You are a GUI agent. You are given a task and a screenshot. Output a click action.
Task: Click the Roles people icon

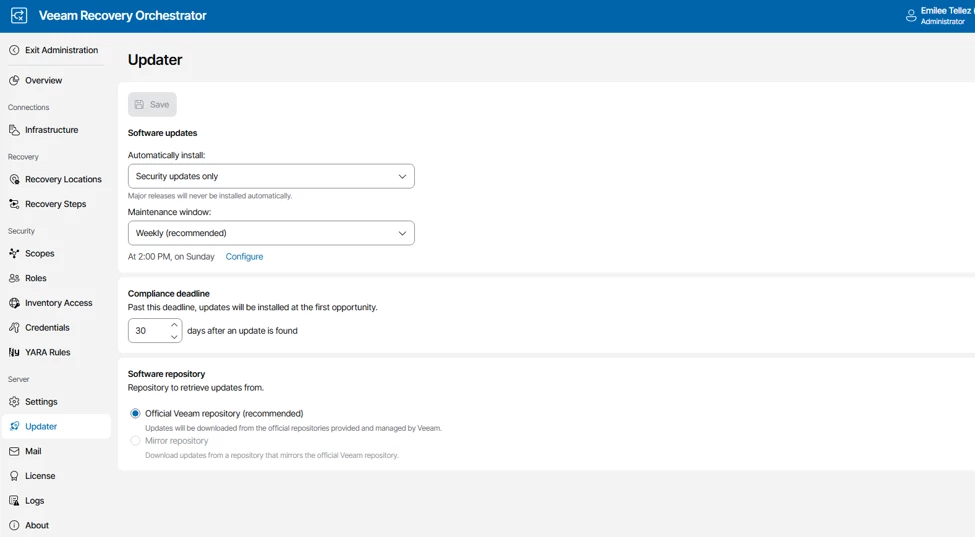point(14,278)
